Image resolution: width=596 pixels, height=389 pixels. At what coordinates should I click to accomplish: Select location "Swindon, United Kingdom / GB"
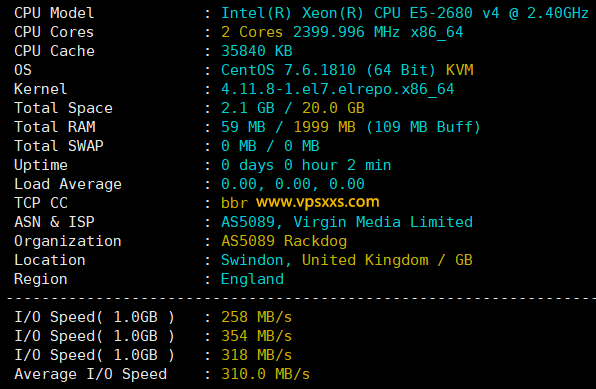coord(347,260)
